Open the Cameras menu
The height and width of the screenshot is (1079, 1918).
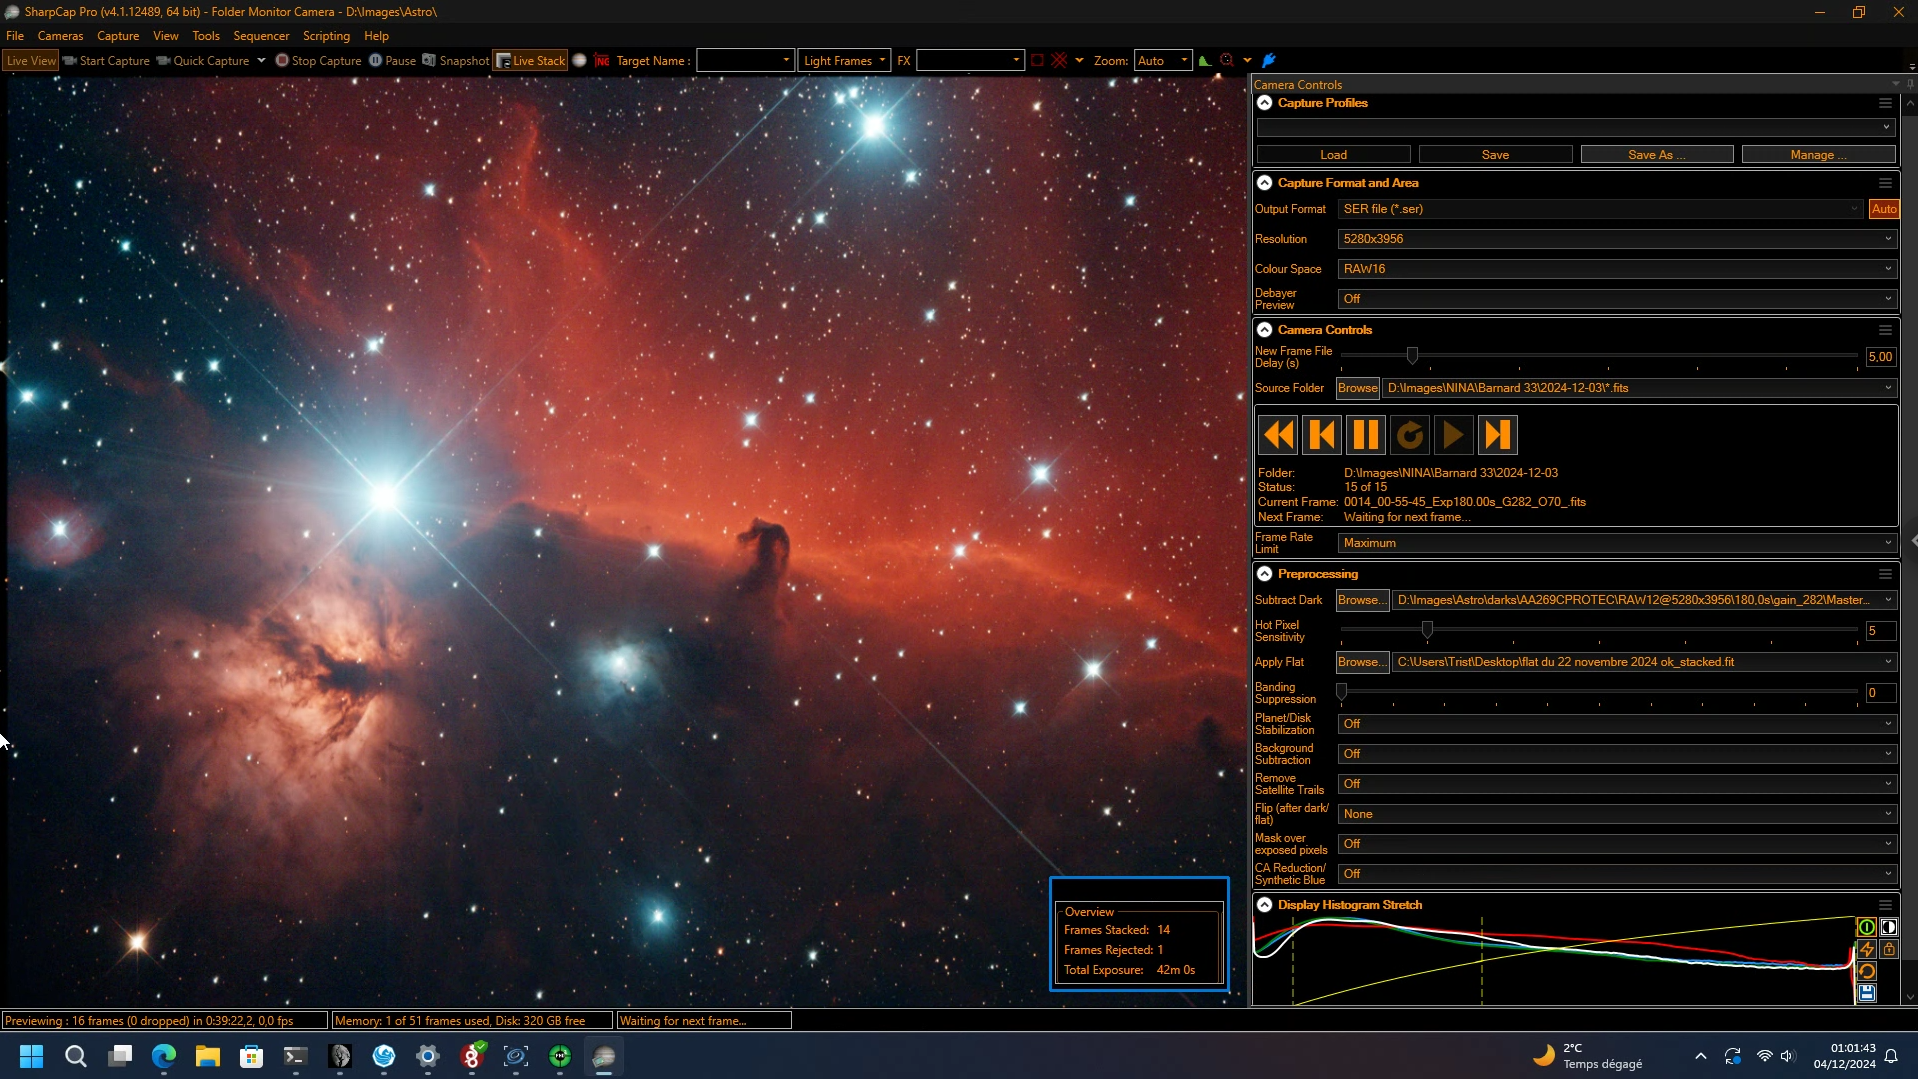coord(60,36)
